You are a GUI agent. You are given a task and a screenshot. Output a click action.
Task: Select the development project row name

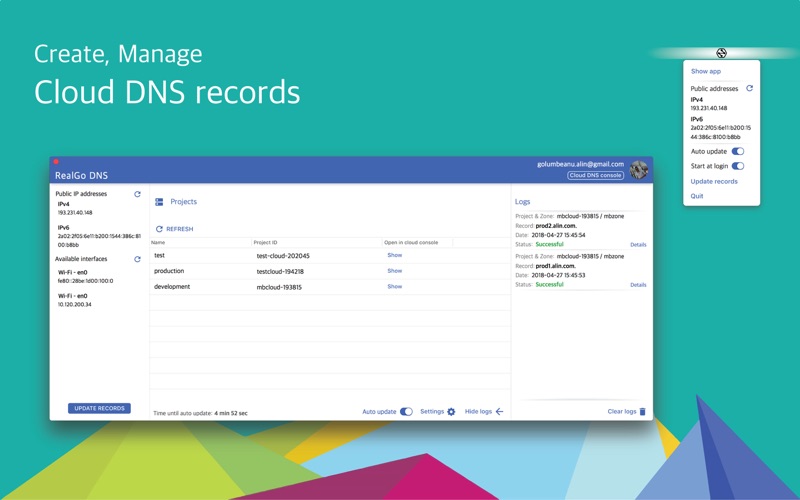[172, 287]
